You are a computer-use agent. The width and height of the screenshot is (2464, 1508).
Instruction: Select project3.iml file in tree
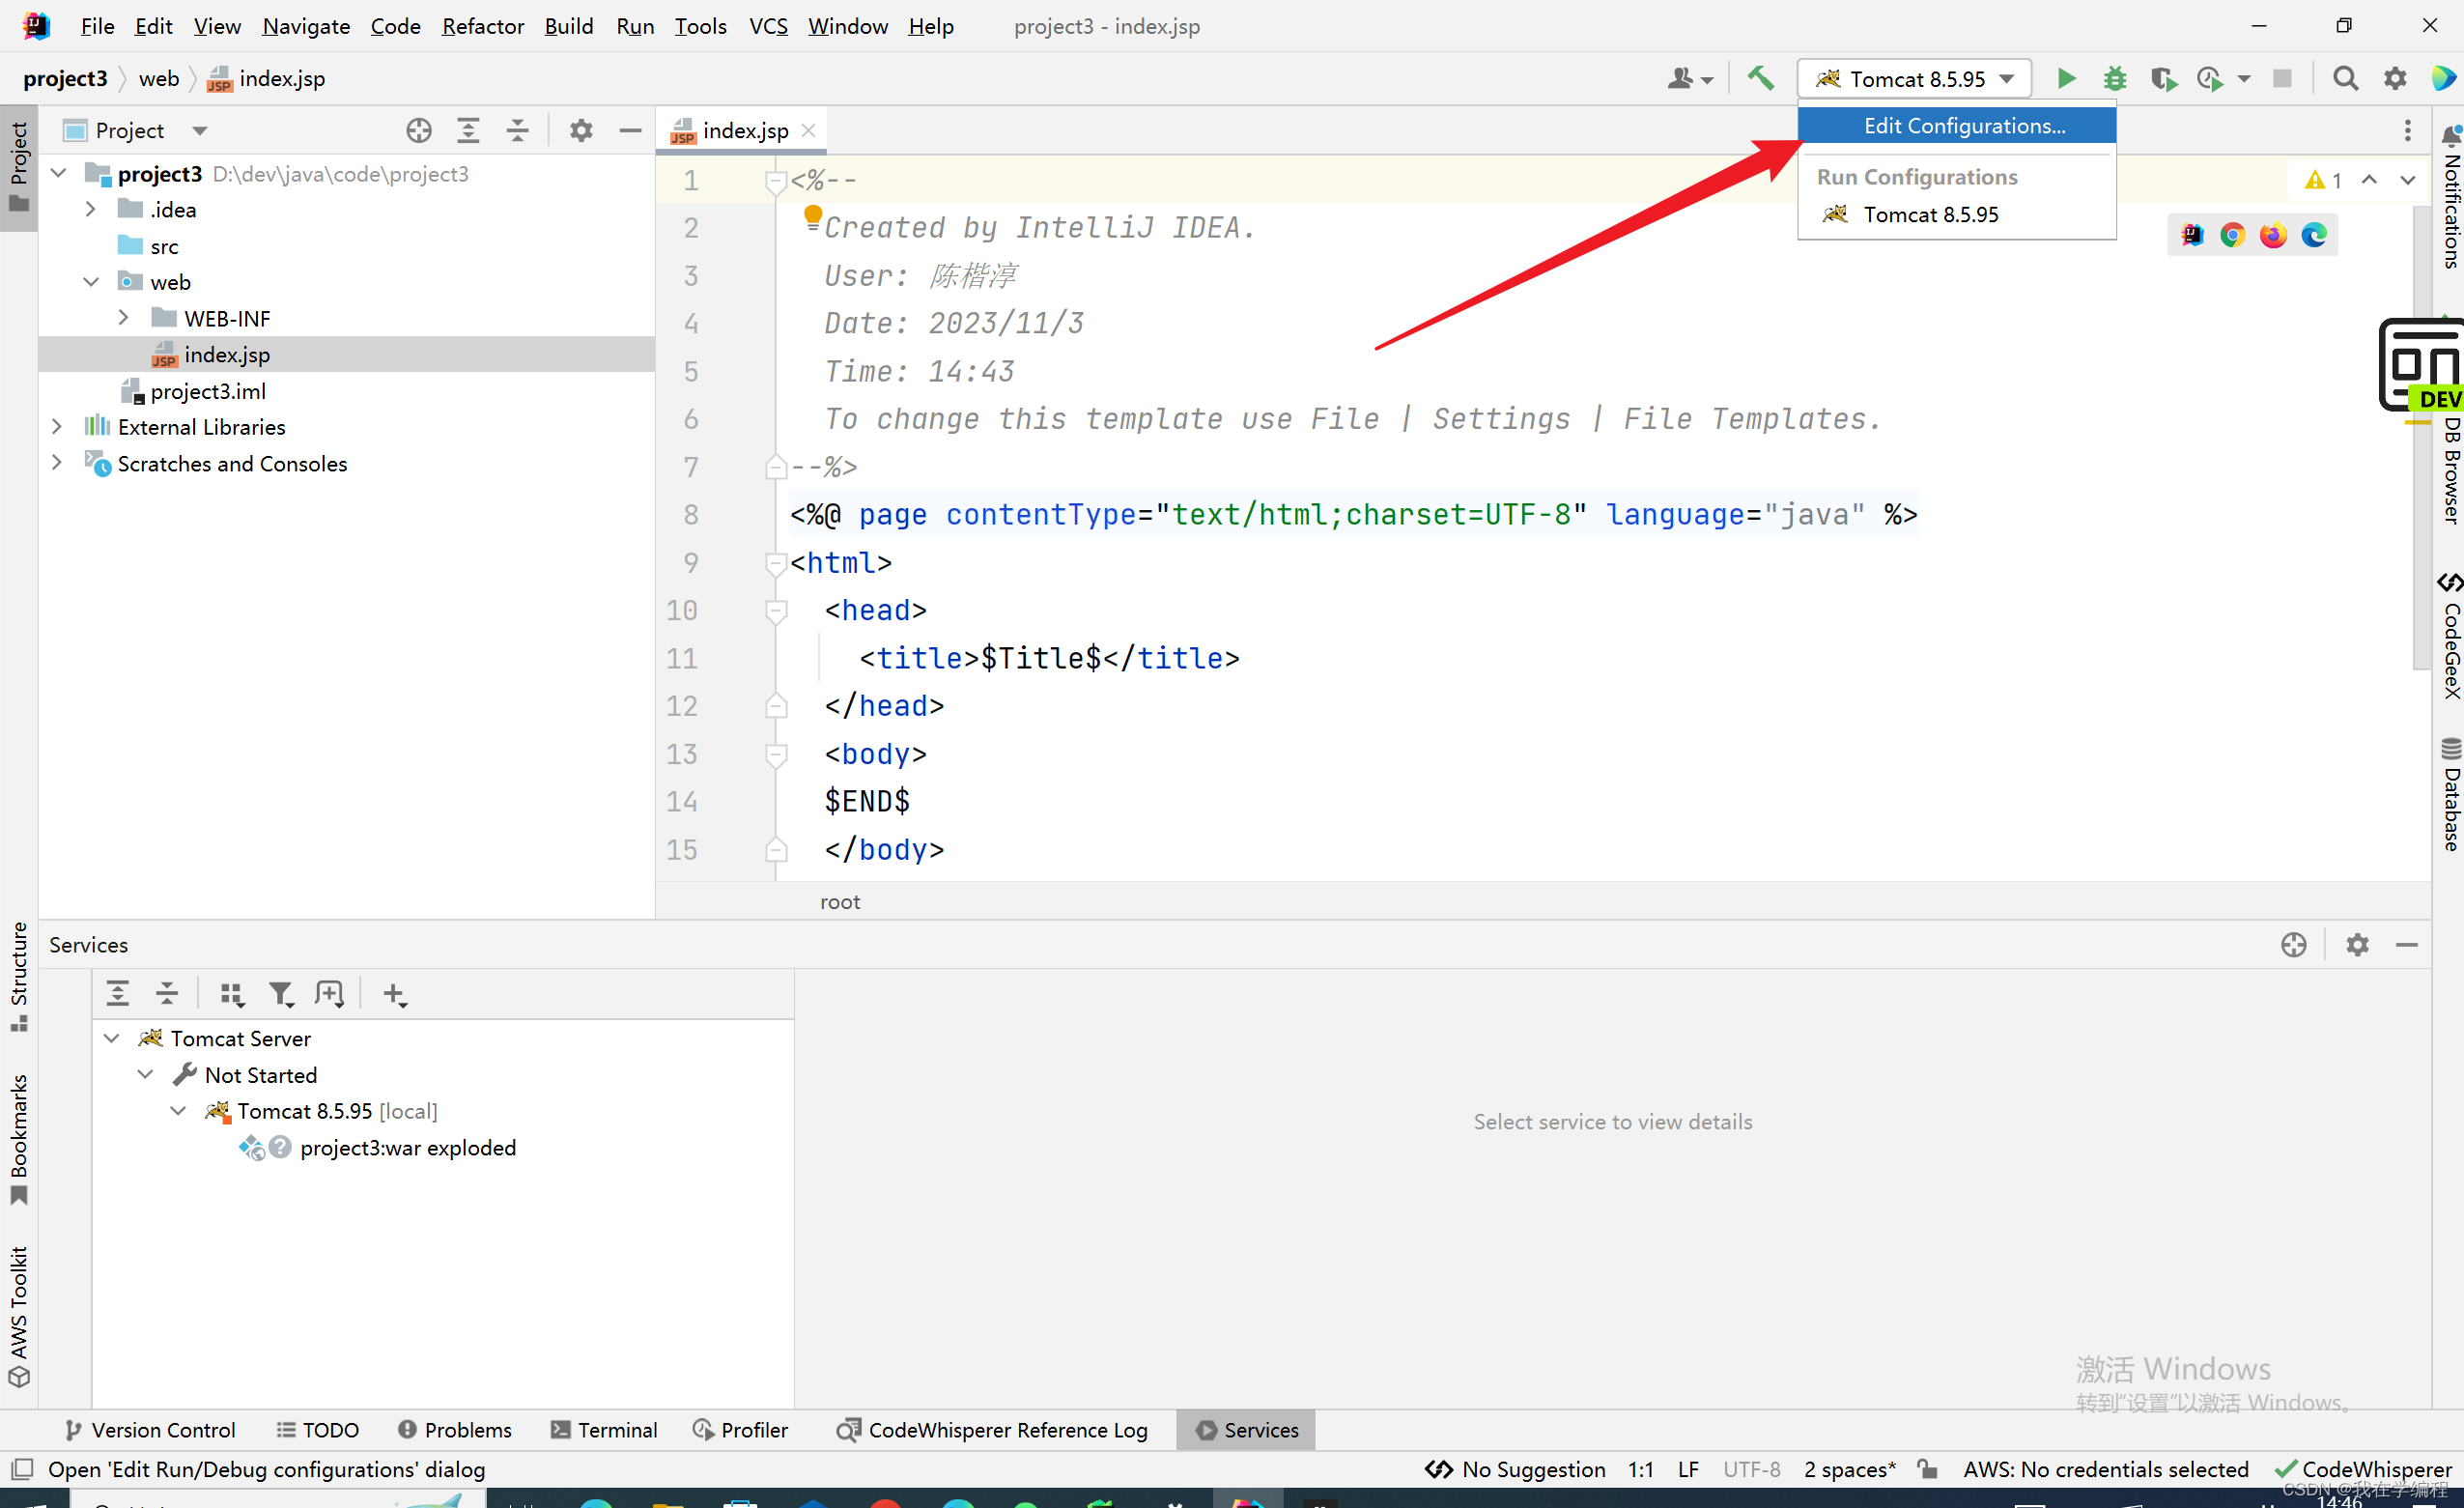pos(208,391)
